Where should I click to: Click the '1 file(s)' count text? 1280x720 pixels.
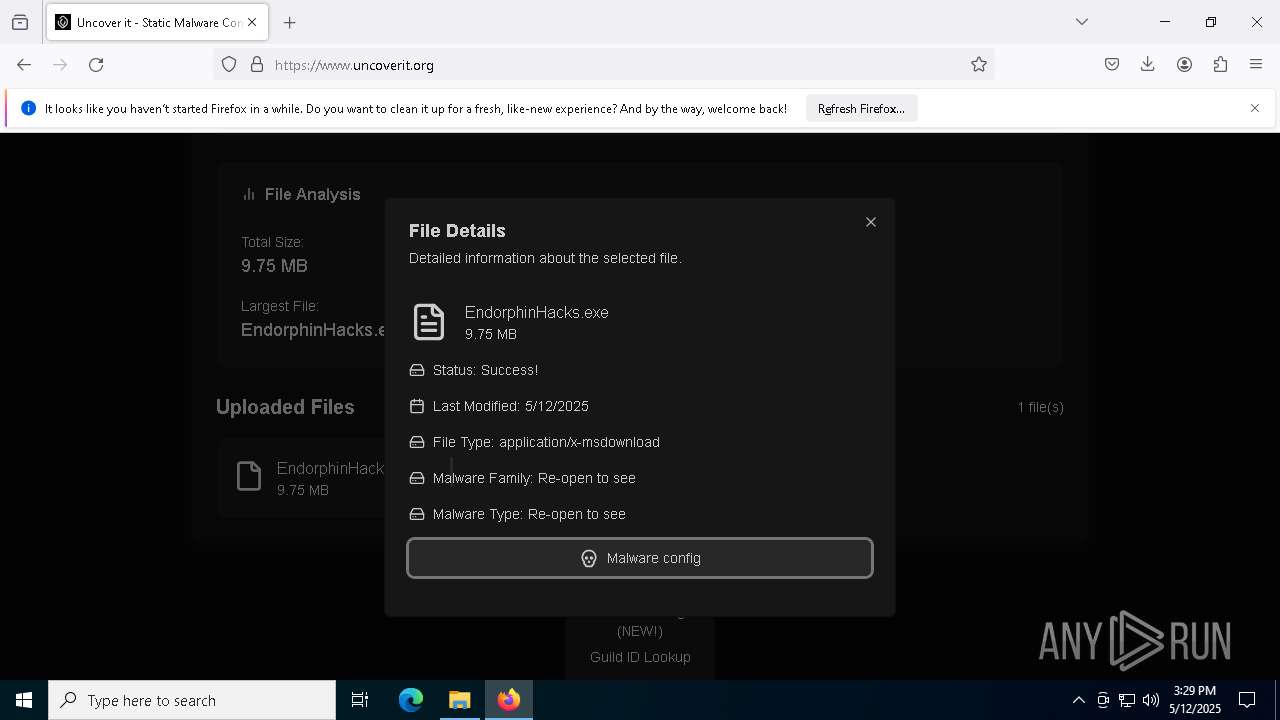pyautogui.click(x=1040, y=407)
